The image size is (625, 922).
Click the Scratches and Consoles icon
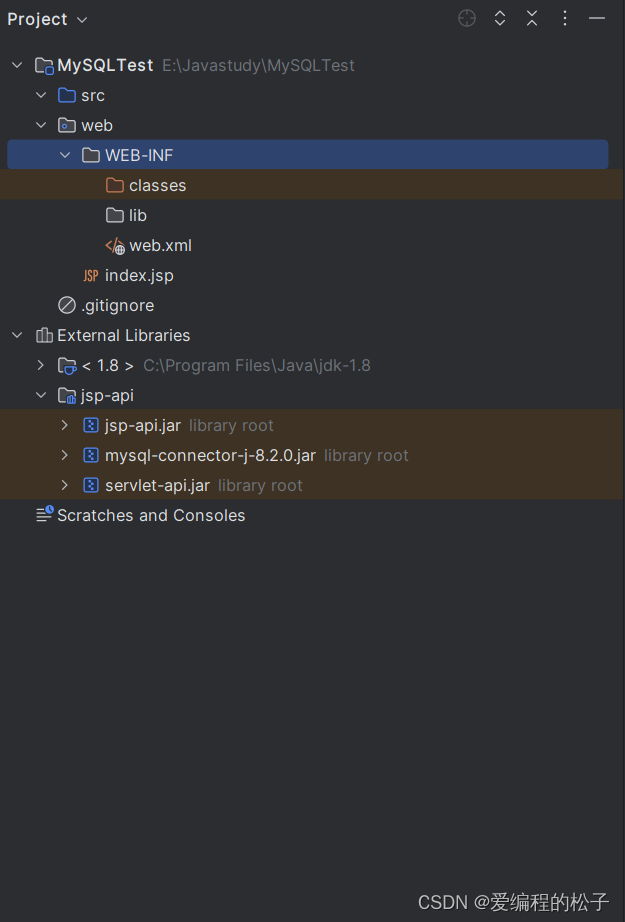[45, 514]
